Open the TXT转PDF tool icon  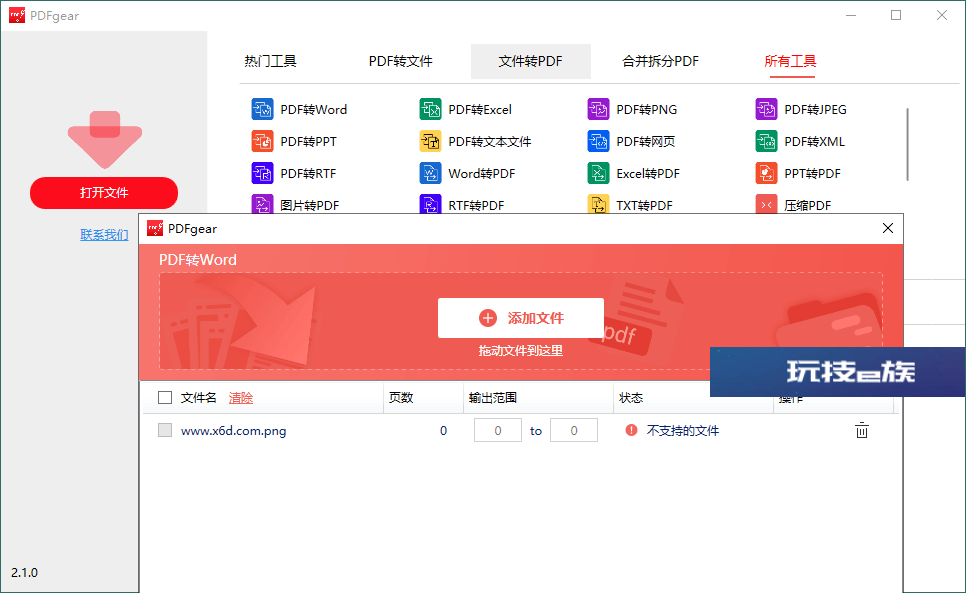click(598, 204)
